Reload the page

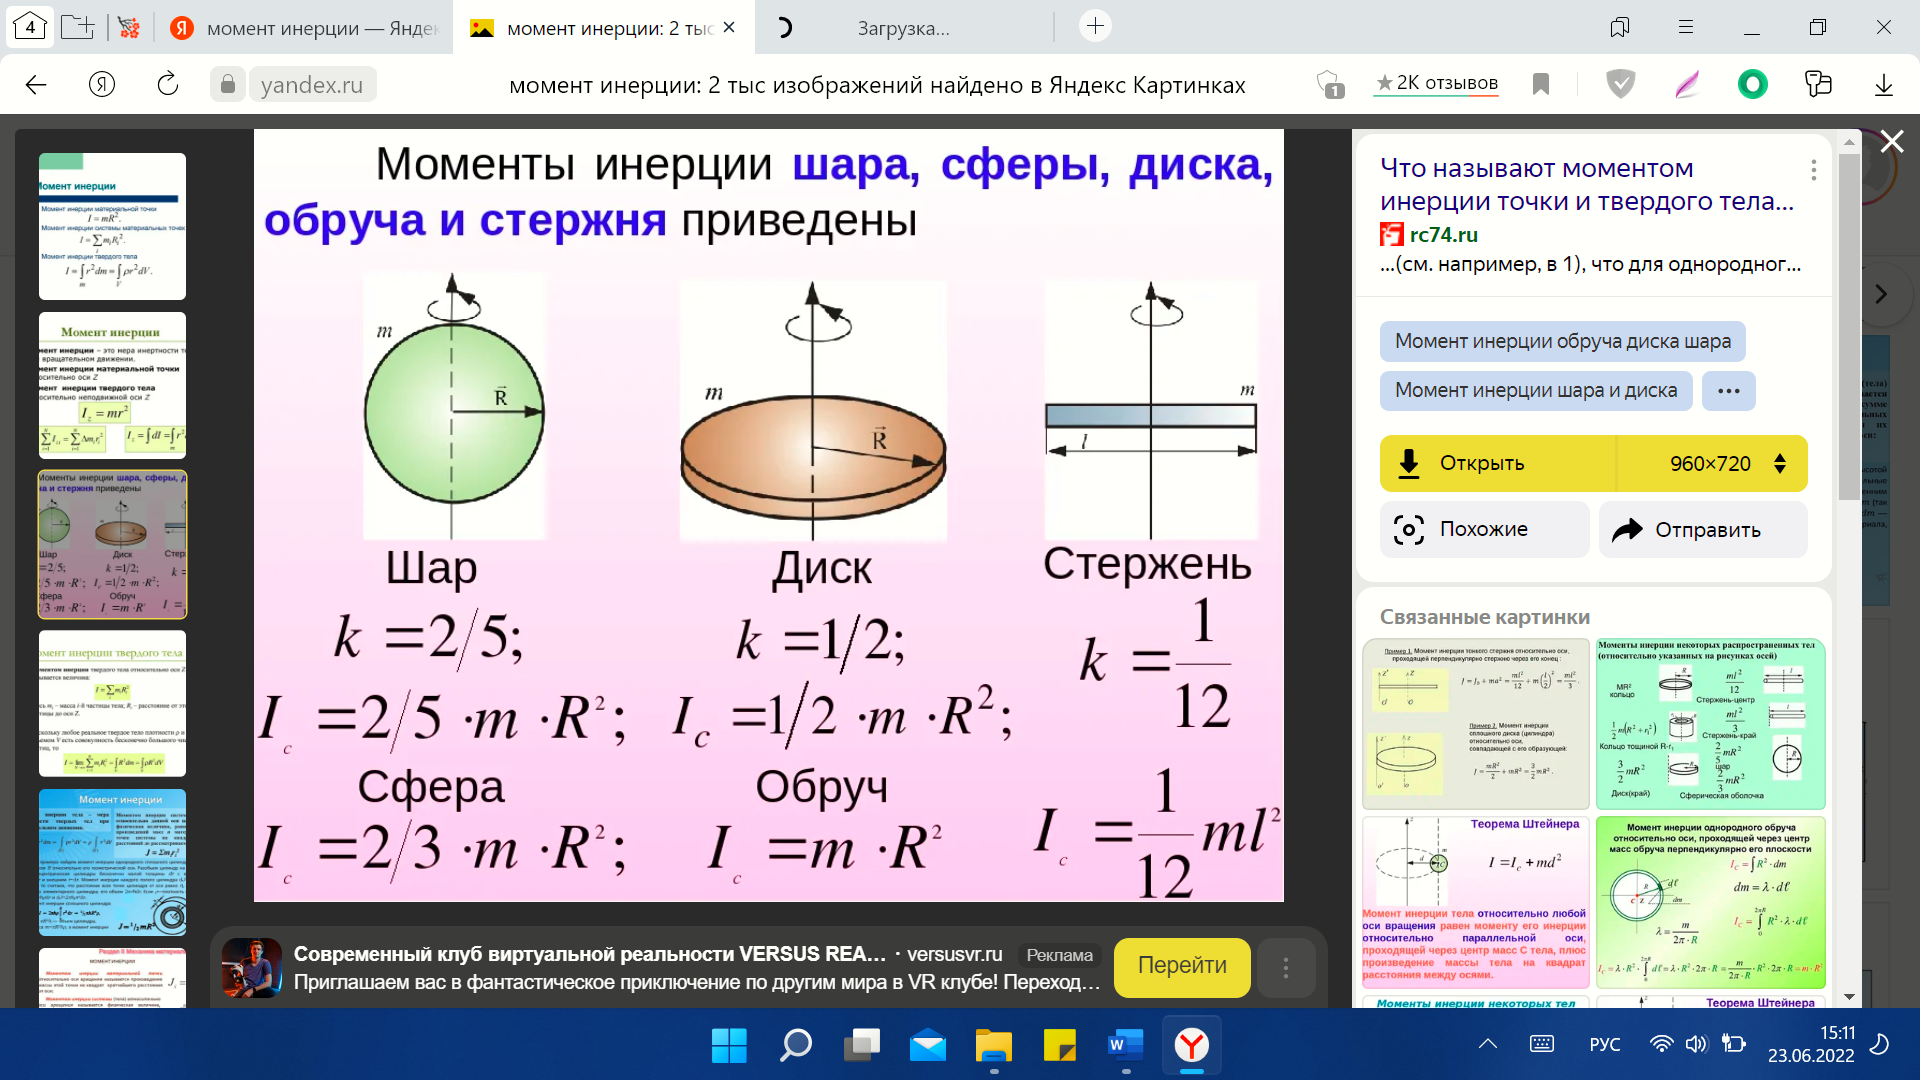click(168, 84)
